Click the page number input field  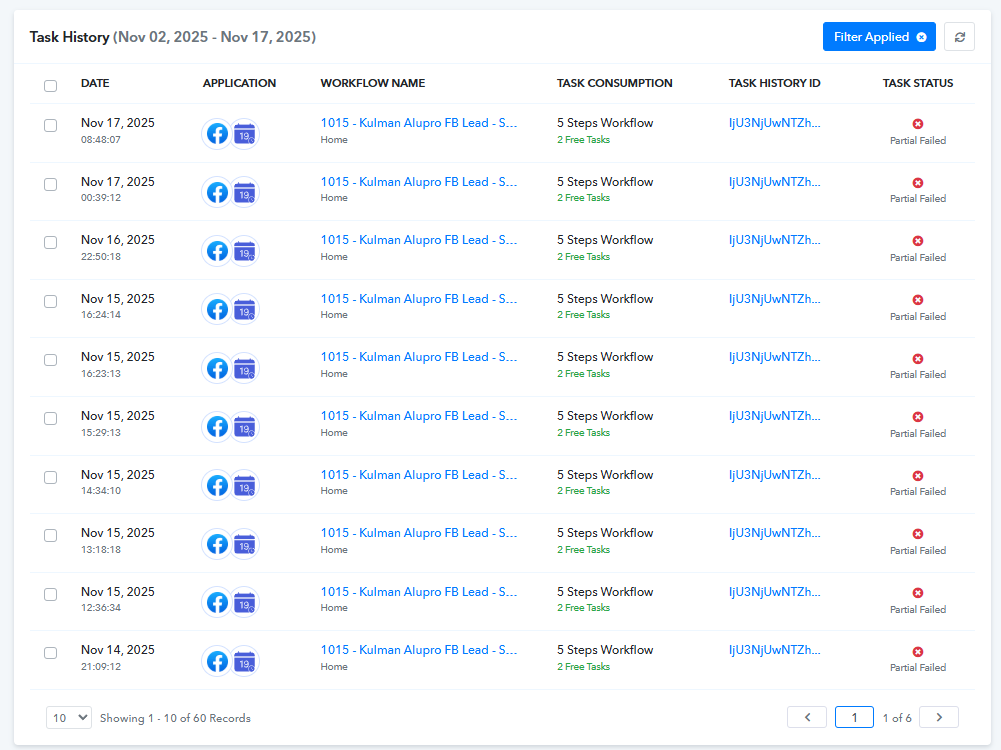854,717
